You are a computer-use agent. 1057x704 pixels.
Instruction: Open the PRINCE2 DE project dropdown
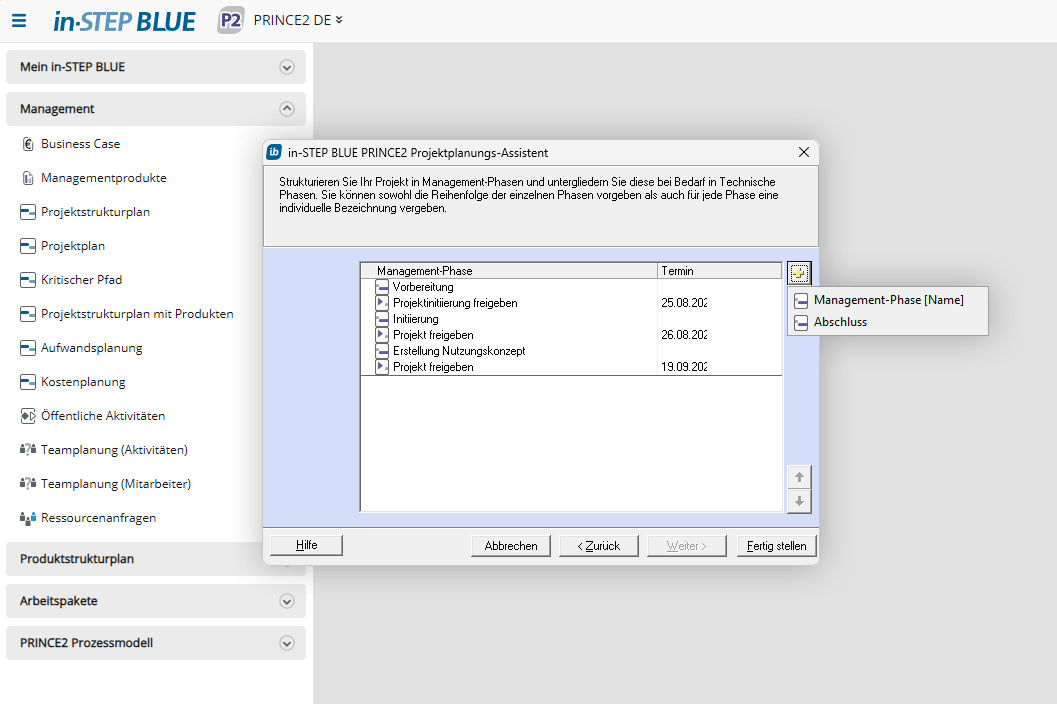[x=298, y=20]
